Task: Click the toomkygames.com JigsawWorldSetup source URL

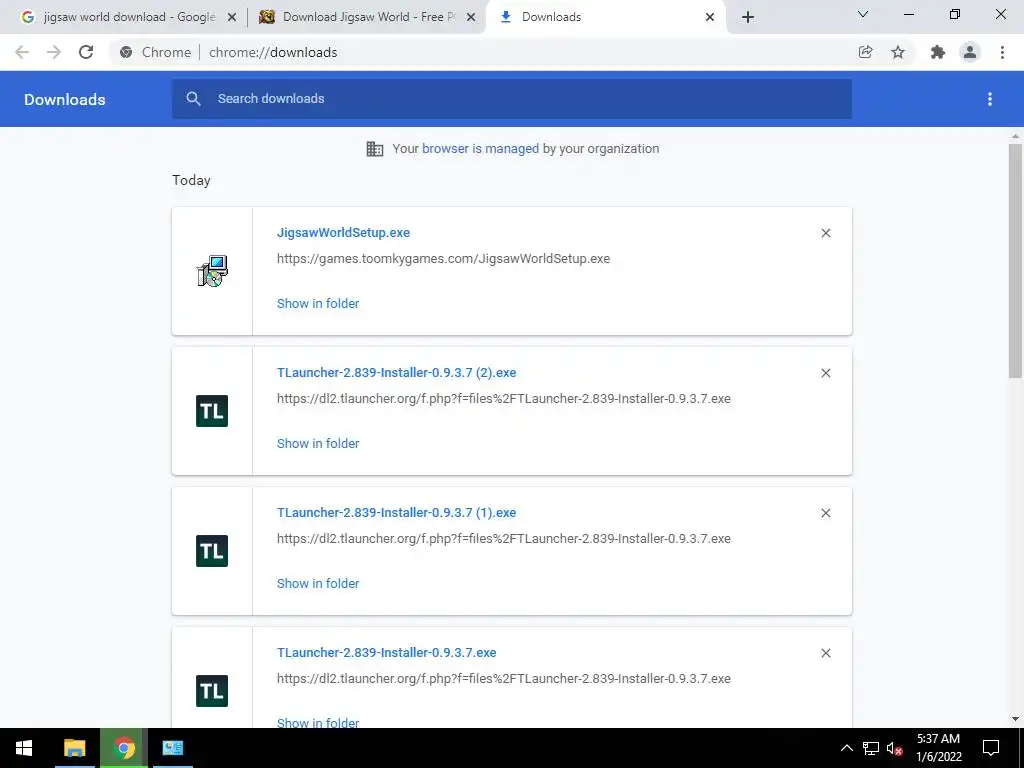Action: [443, 259]
